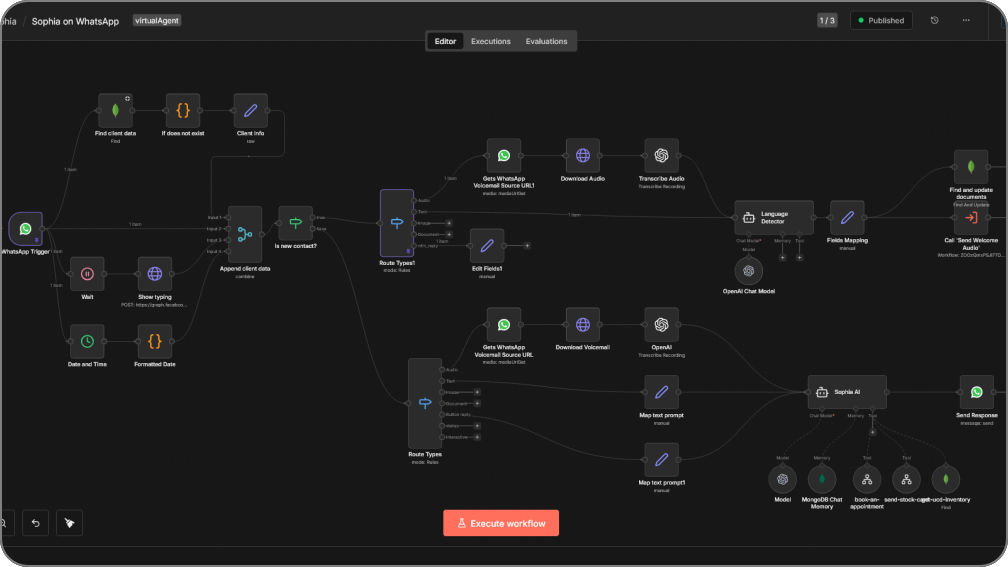
Task: Add node after Edit Fields1 plus connector
Action: 527,245
